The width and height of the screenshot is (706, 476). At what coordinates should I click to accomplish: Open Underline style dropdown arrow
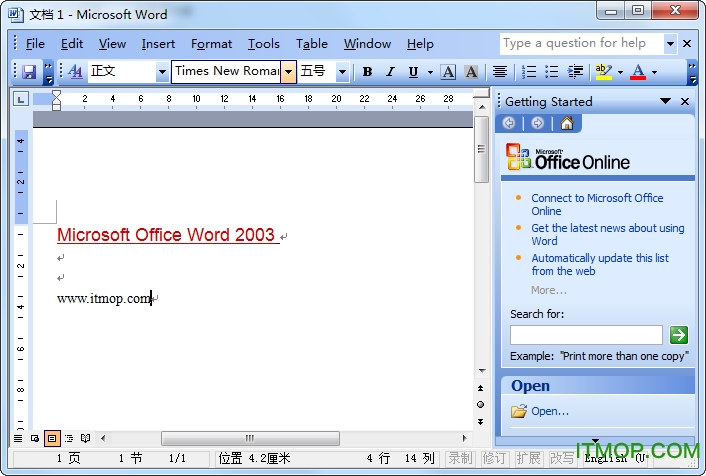point(430,72)
